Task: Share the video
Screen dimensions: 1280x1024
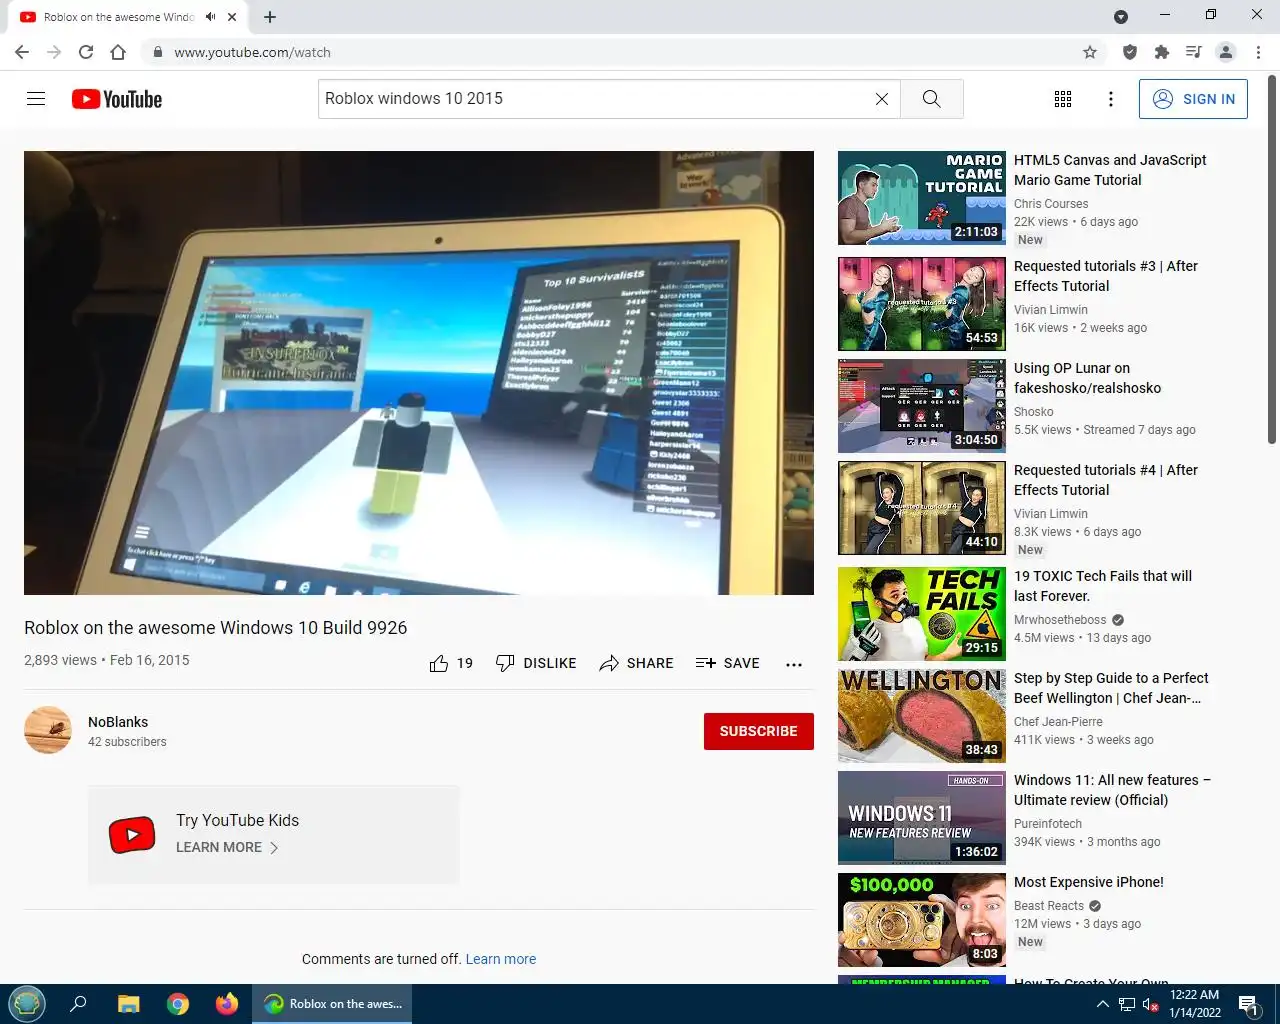Action: 636,663
